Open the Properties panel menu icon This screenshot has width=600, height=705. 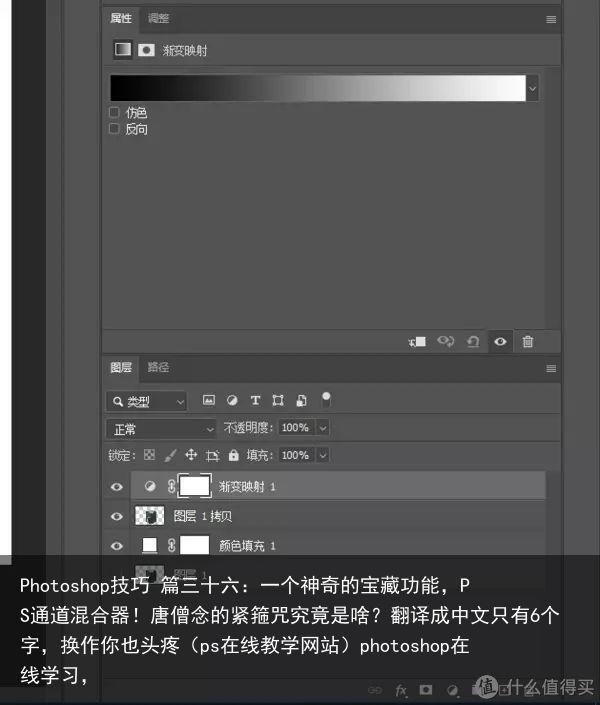coord(551,19)
